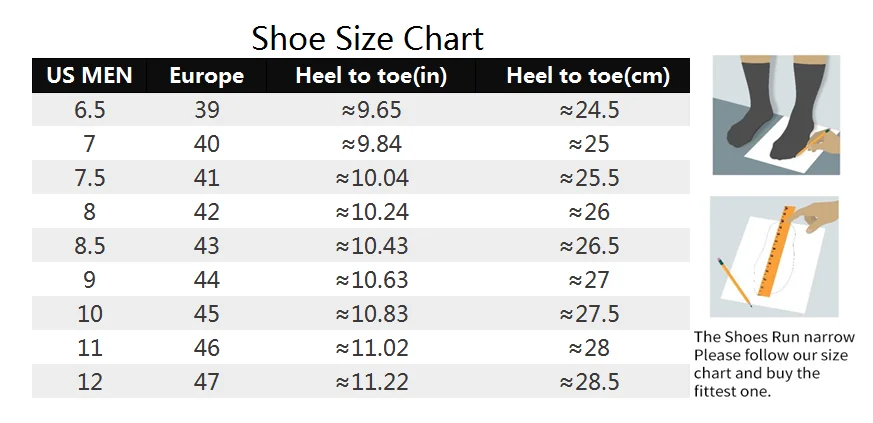Image resolution: width=873 pixels, height=423 pixels.
Task: Click the ≈26 cm cell
Action: point(588,212)
